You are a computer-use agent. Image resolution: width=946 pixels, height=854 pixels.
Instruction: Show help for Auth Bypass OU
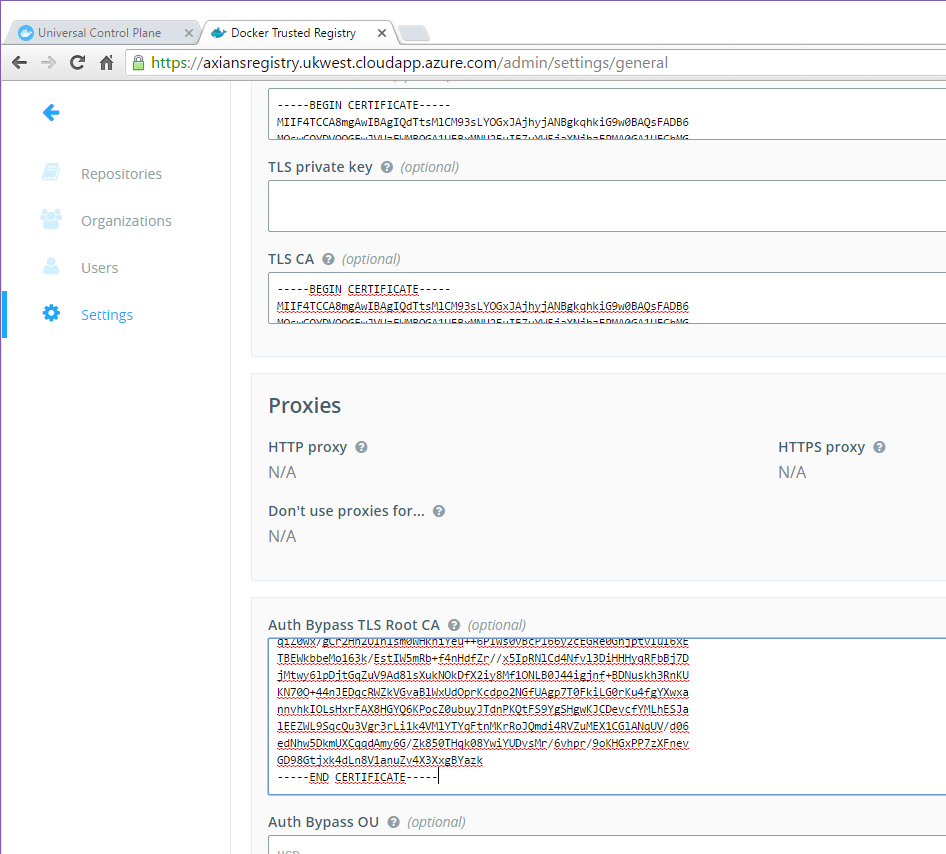(x=394, y=823)
